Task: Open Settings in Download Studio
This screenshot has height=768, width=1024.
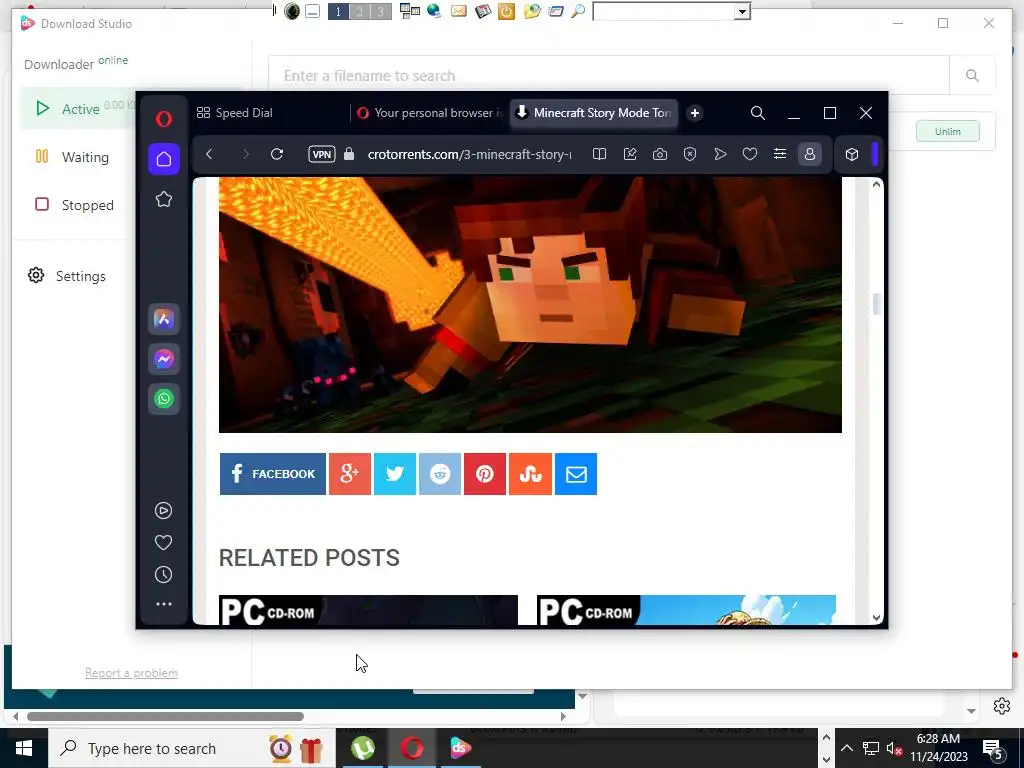Action: pyautogui.click(x=67, y=276)
